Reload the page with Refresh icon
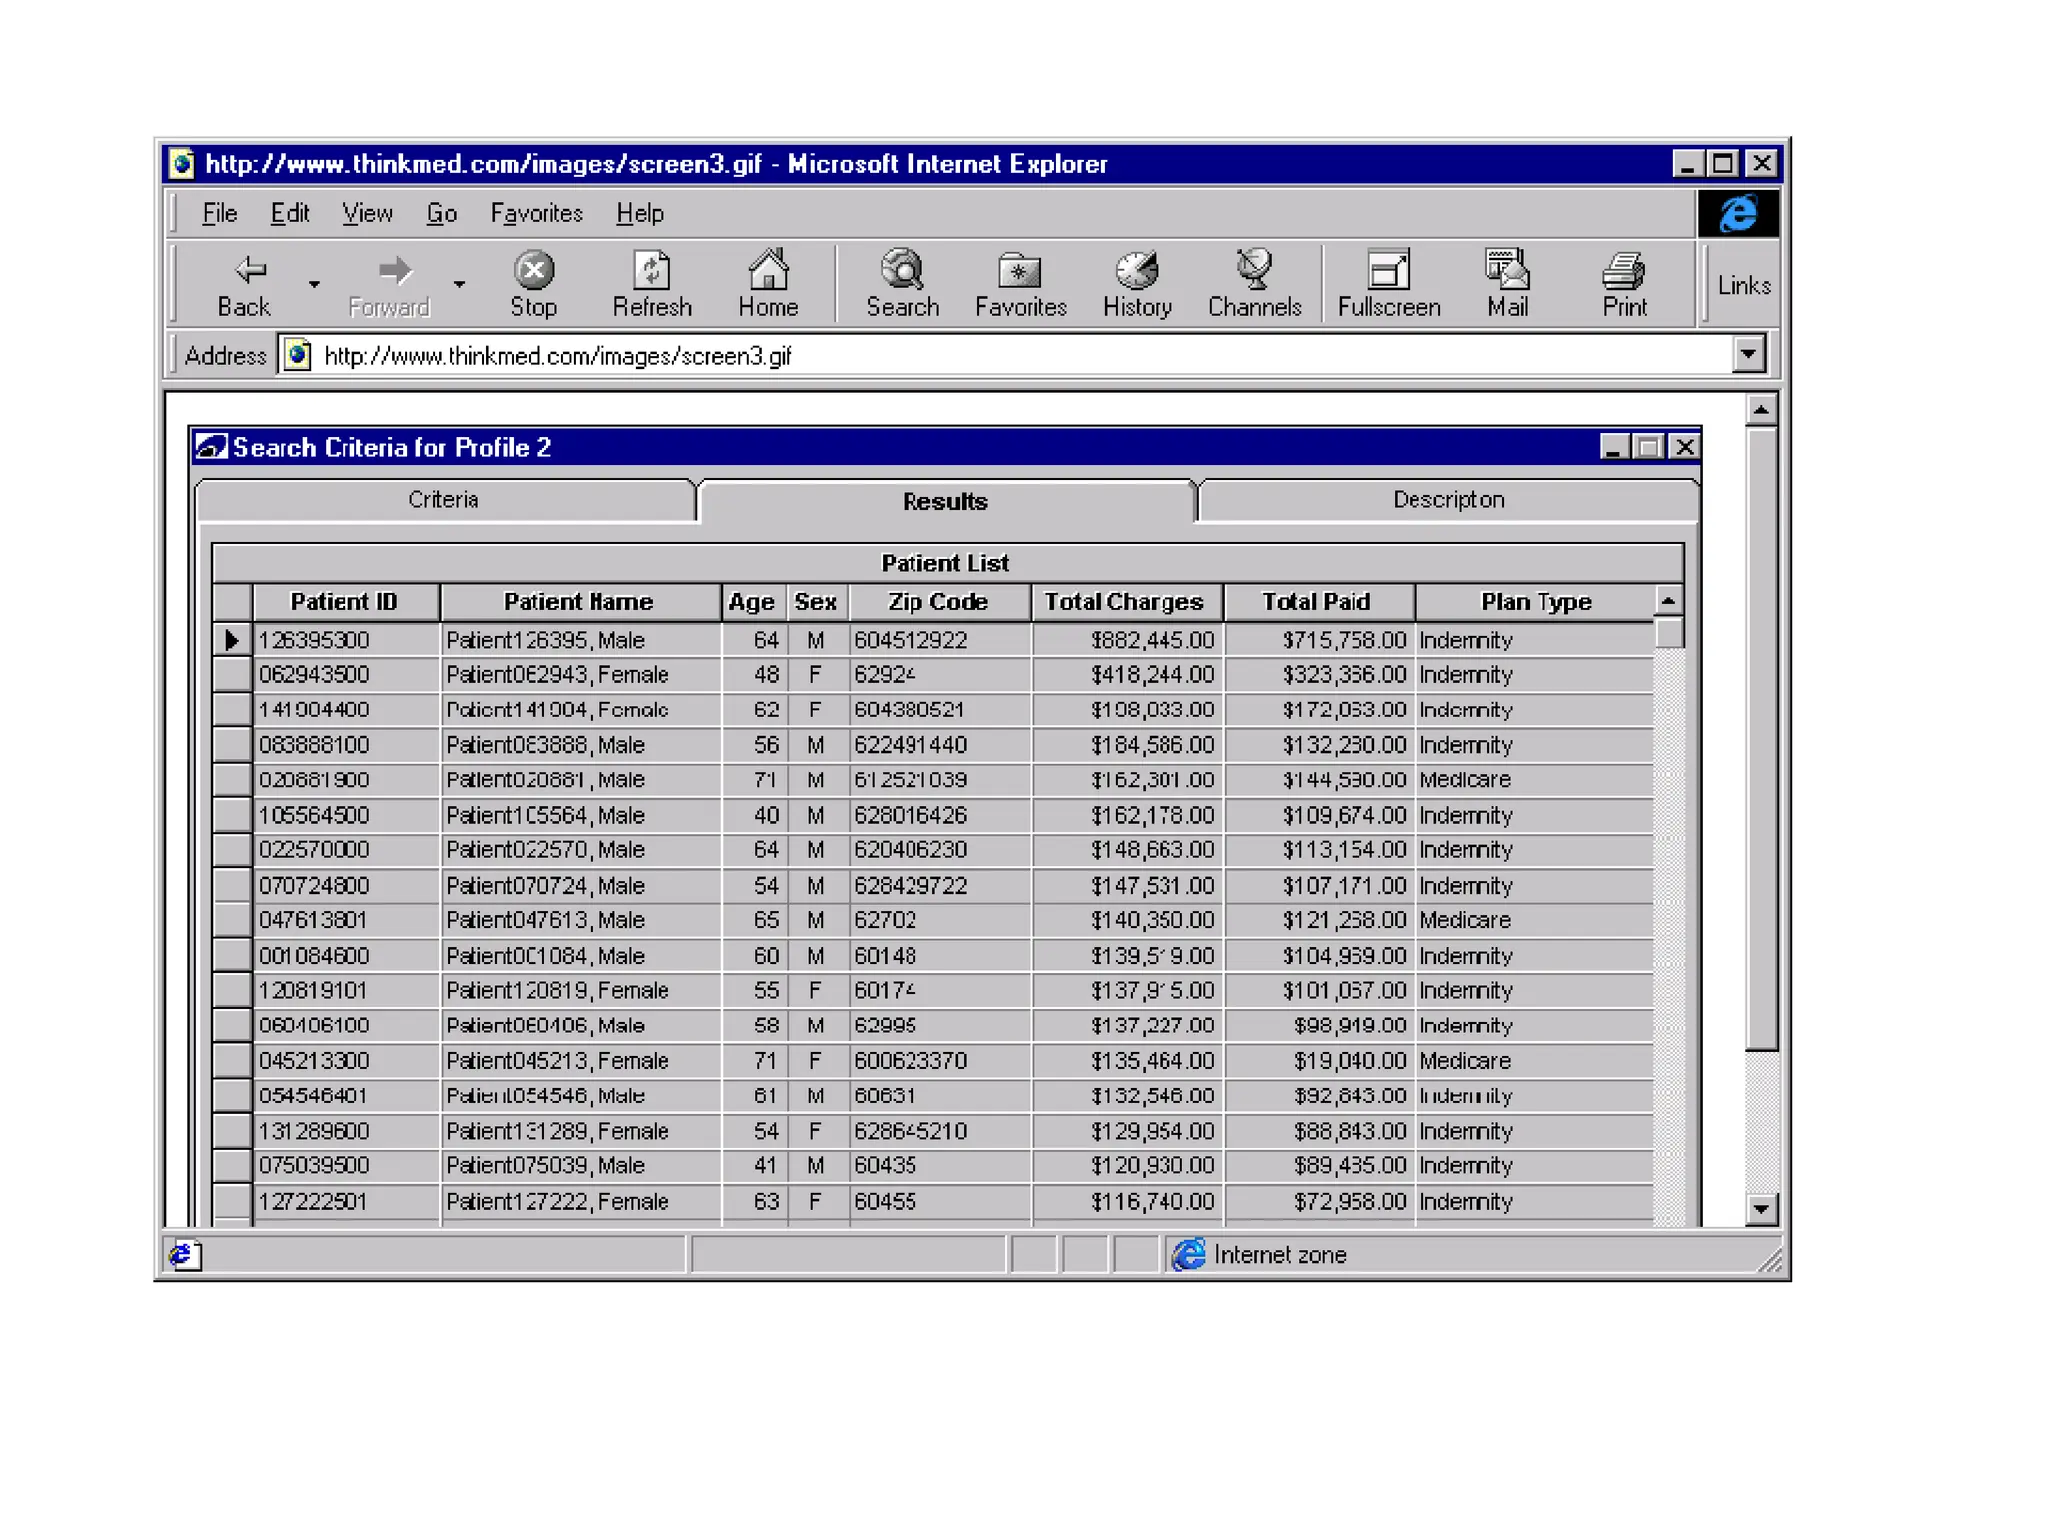Image resolution: width=2048 pixels, height=1536 pixels. [652, 271]
